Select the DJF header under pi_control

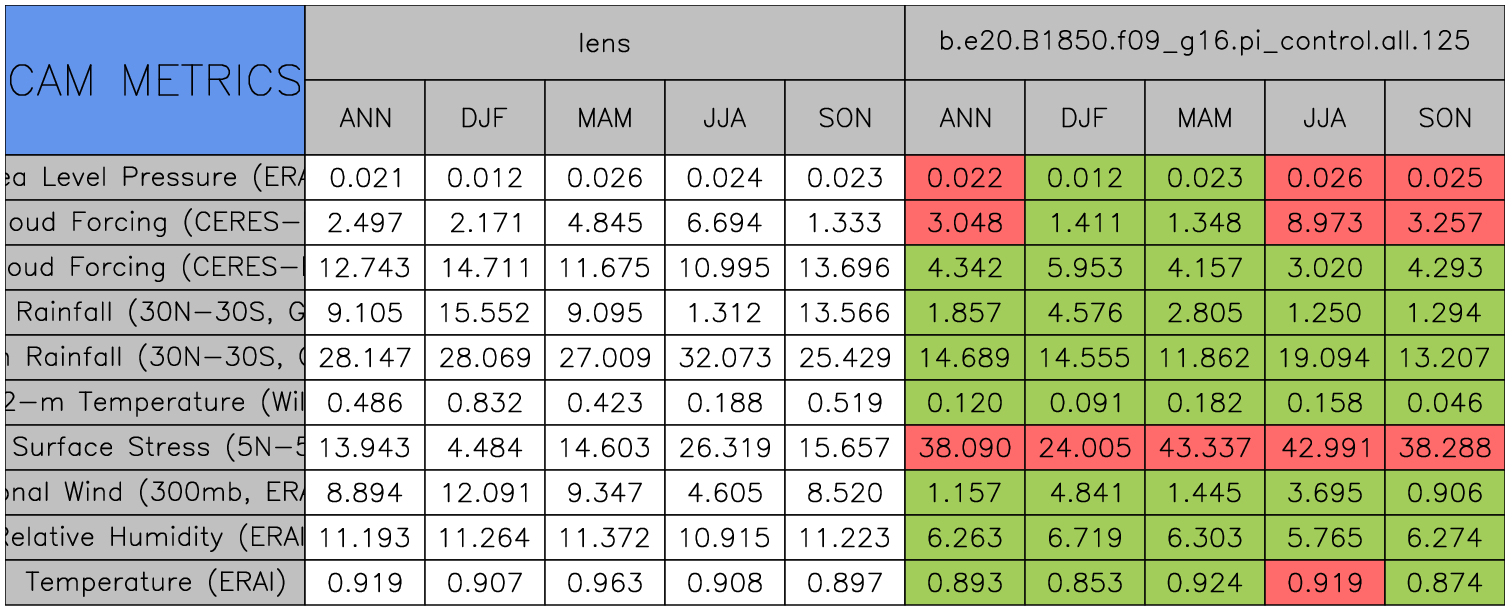tap(1084, 118)
